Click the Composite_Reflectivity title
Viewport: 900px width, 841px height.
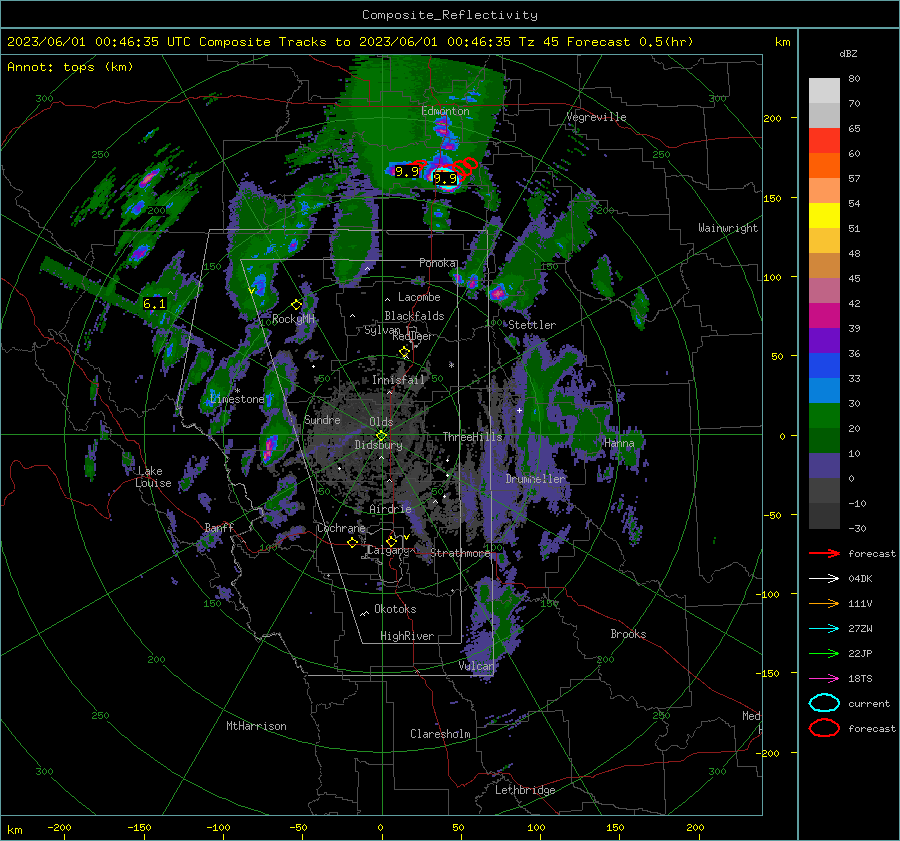[449, 15]
